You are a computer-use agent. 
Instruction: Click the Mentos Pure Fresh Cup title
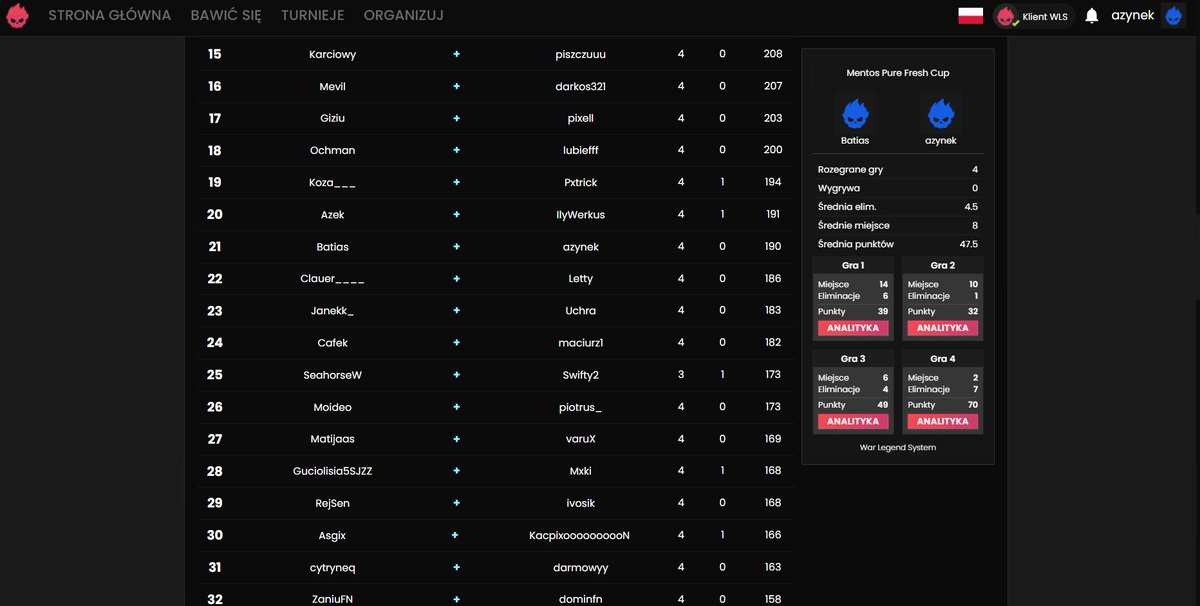pos(898,73)
